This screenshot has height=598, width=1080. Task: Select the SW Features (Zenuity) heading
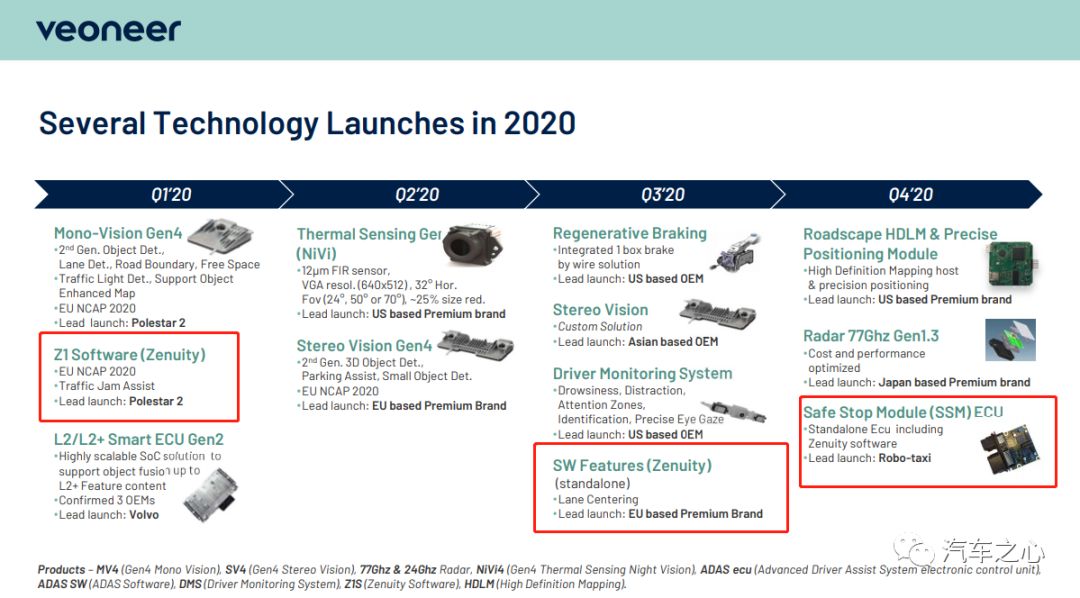tap(632, 466)
